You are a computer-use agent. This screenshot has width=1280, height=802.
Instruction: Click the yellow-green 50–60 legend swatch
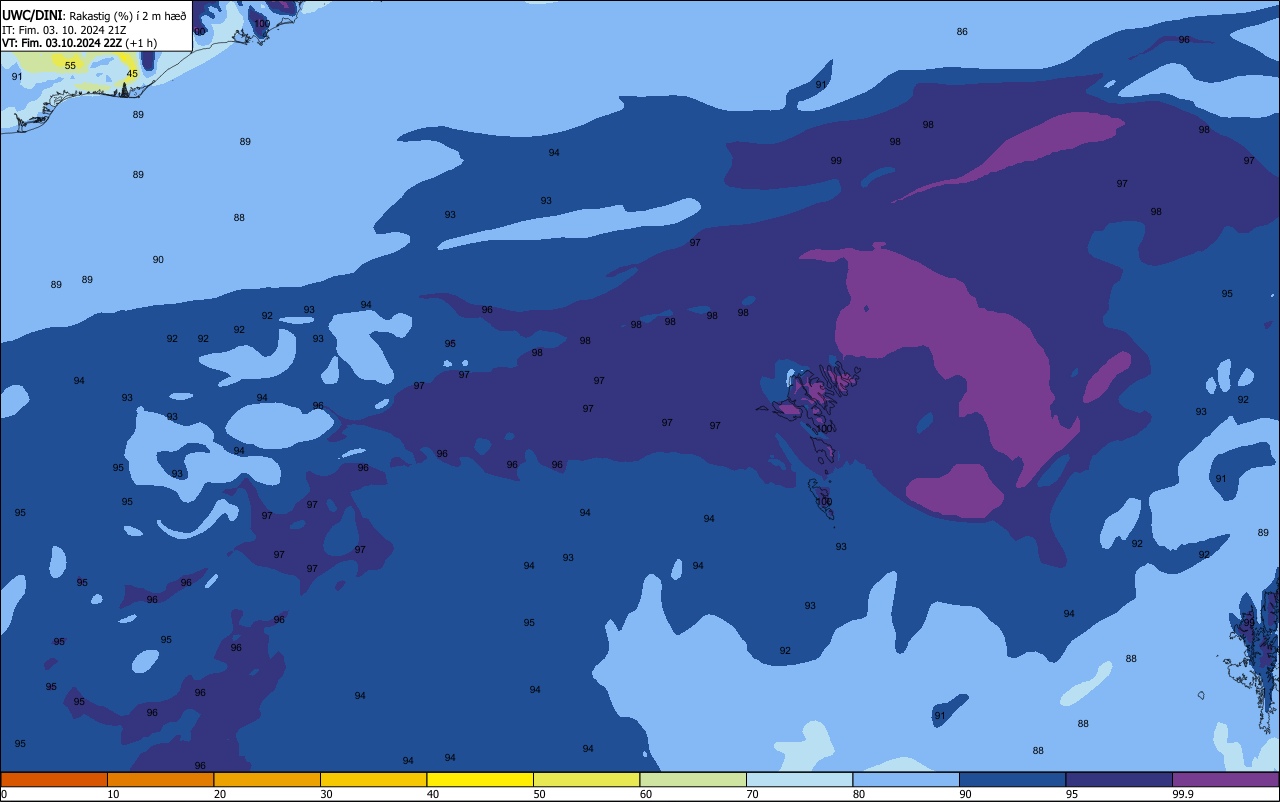(x=586, y=779)
